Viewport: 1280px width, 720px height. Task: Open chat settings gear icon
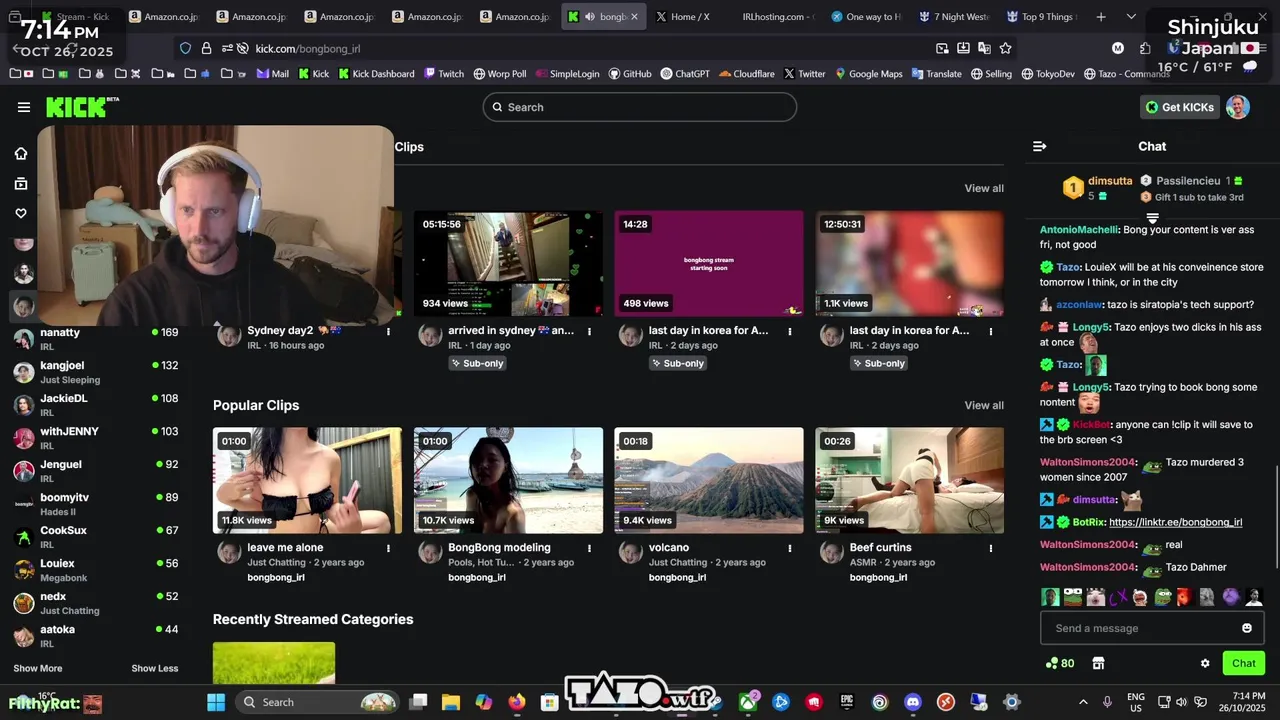click(x=1205, y=663)
